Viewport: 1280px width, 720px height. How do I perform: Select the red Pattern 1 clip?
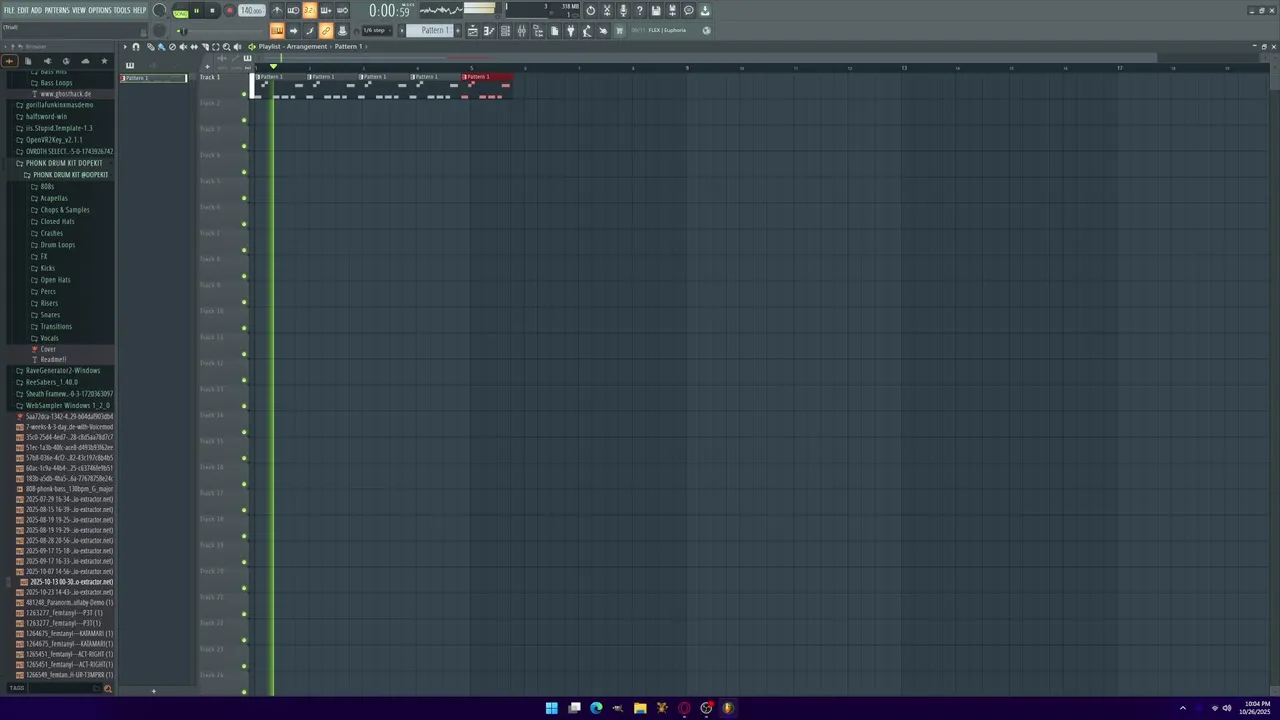(487, 86)
